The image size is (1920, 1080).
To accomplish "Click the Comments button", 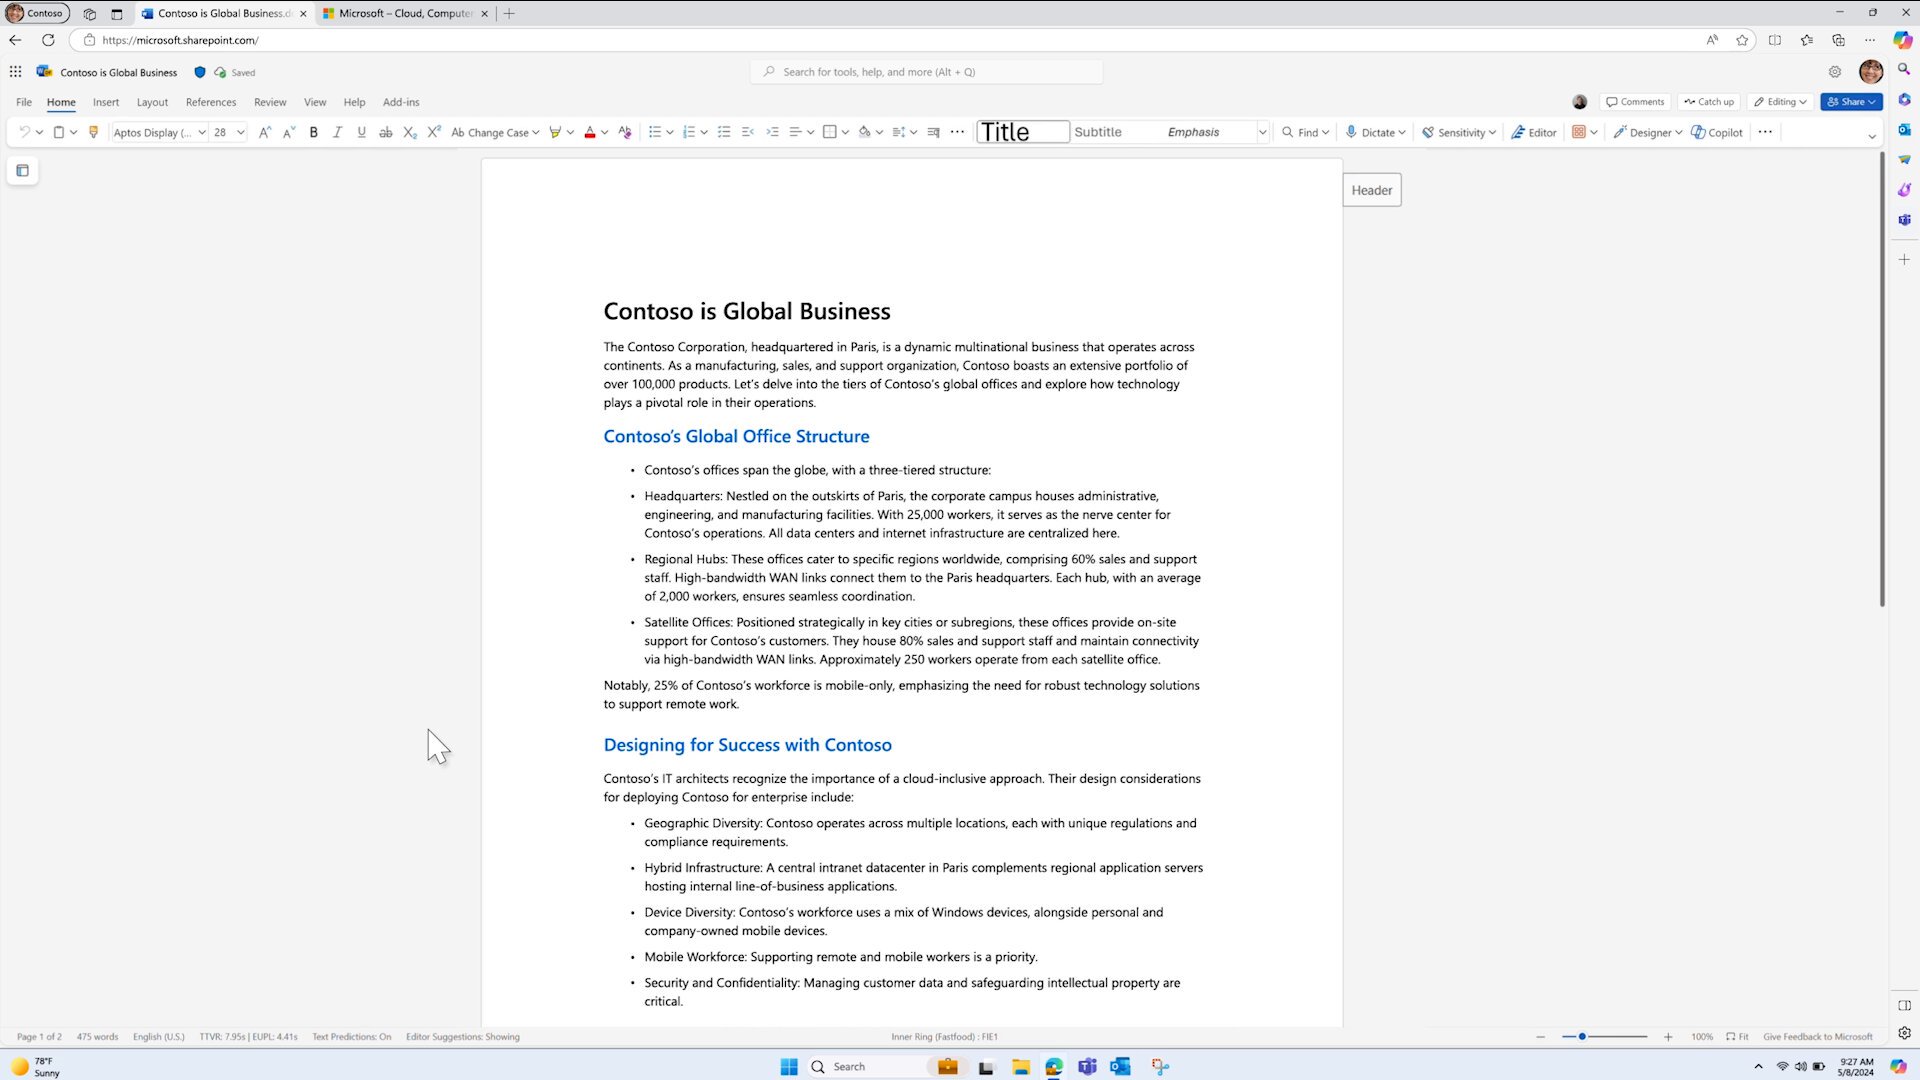I will coord(1635,102).
